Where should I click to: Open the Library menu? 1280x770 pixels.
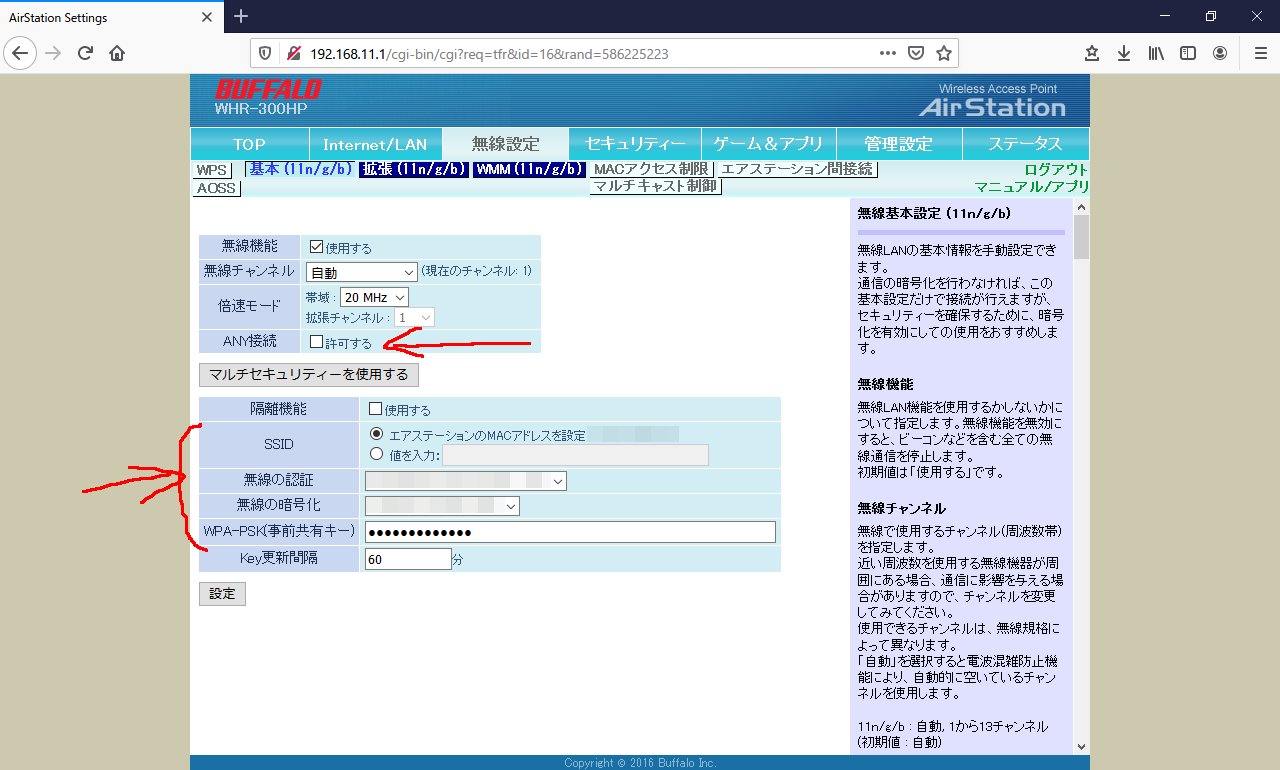click(1156, 53)
